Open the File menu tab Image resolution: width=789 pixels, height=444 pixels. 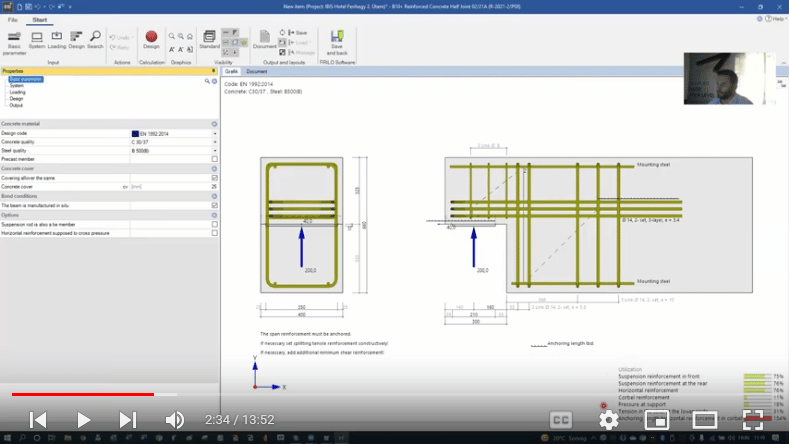13,19
